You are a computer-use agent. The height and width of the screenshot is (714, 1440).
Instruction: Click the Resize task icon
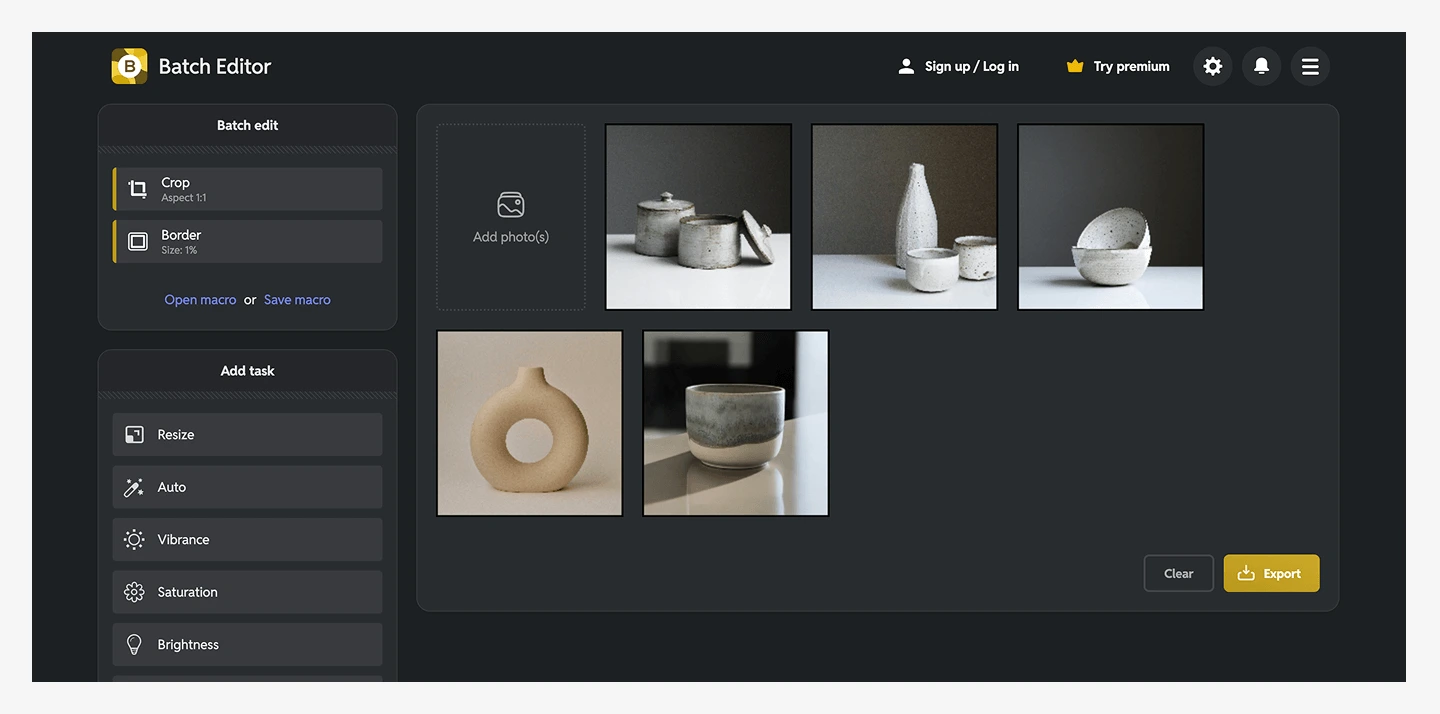coord(134,435)
